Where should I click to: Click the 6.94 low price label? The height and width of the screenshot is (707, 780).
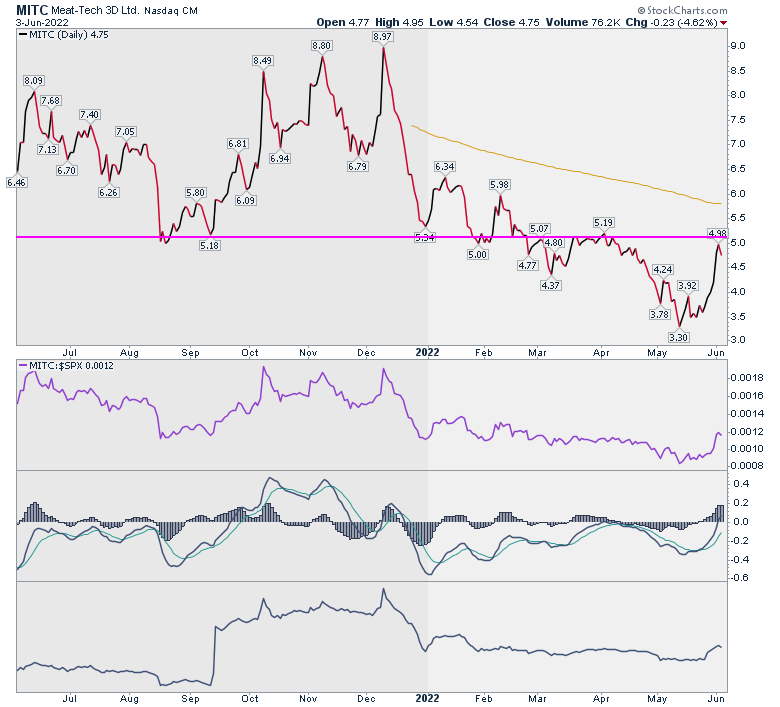click(x=280, y=158)
